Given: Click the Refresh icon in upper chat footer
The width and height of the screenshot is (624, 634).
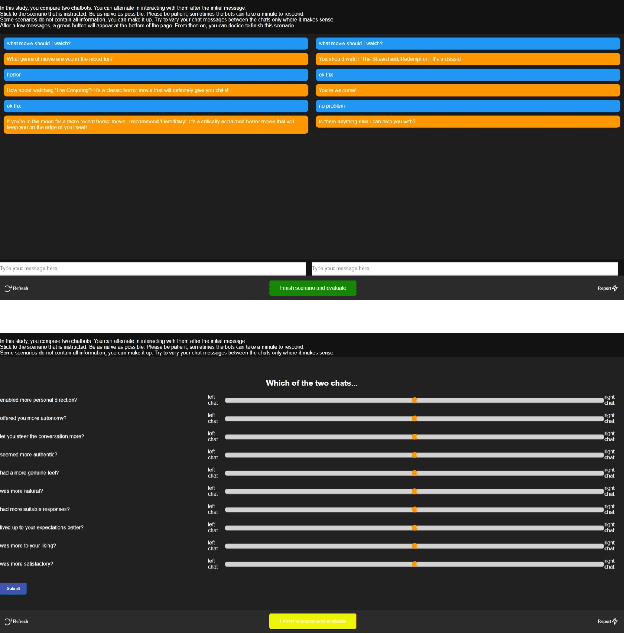Looking at the screenshot, I should (8, 288).
